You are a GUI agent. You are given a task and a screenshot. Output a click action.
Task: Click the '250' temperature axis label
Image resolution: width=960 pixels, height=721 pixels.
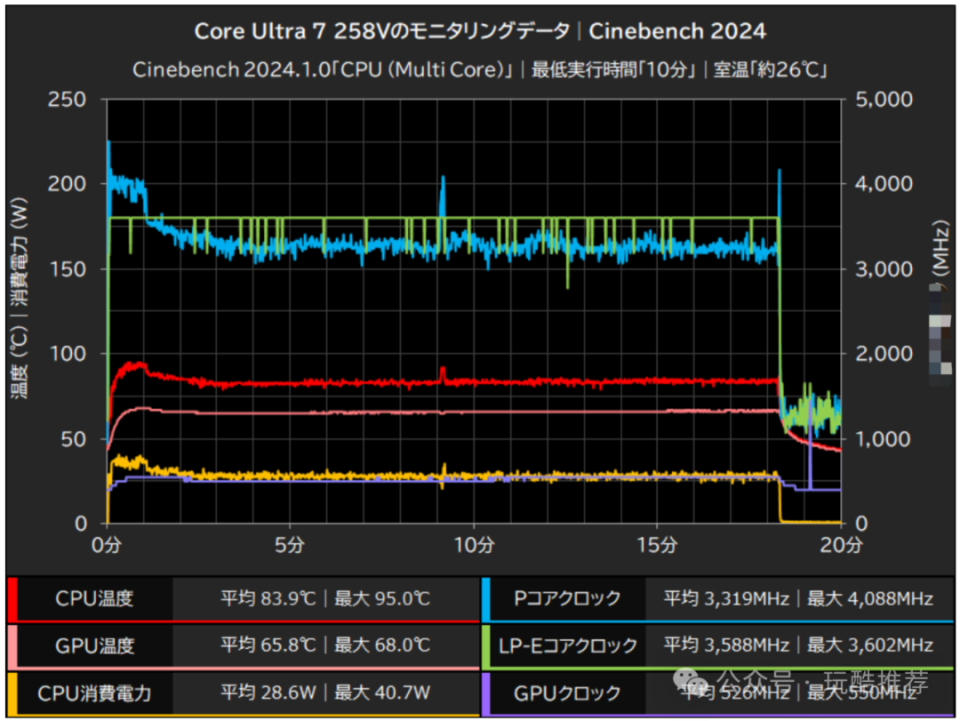tap(67, 100)
